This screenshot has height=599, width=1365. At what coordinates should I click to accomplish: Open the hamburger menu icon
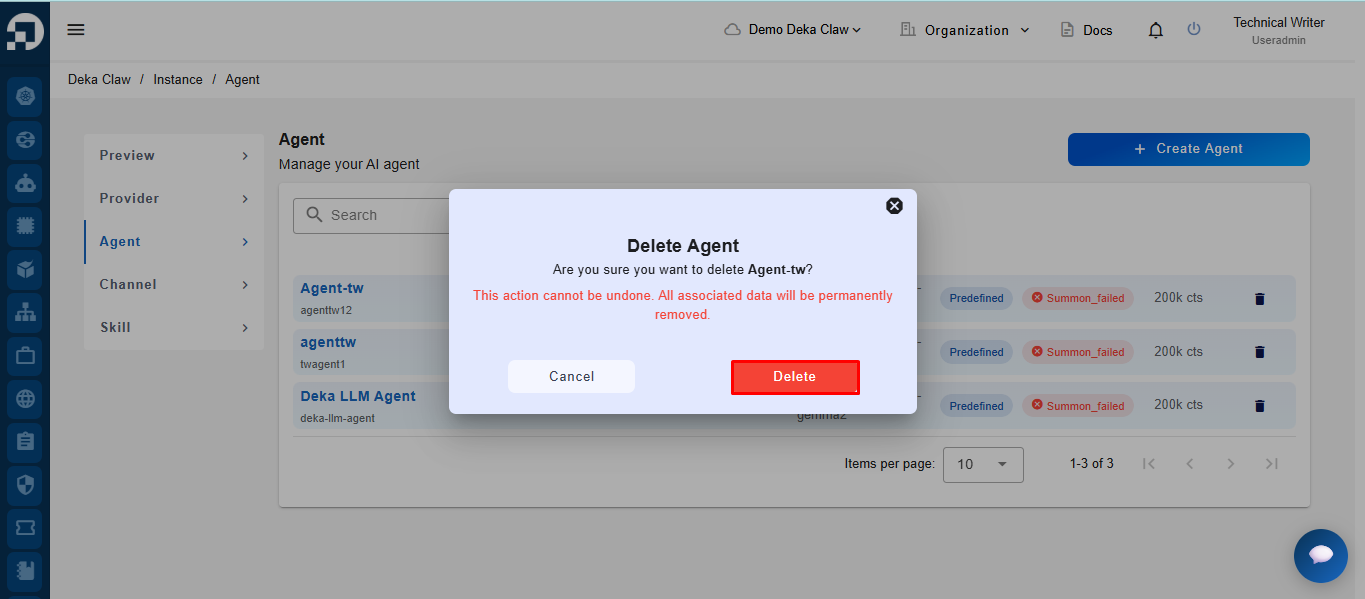click(76, 29)
